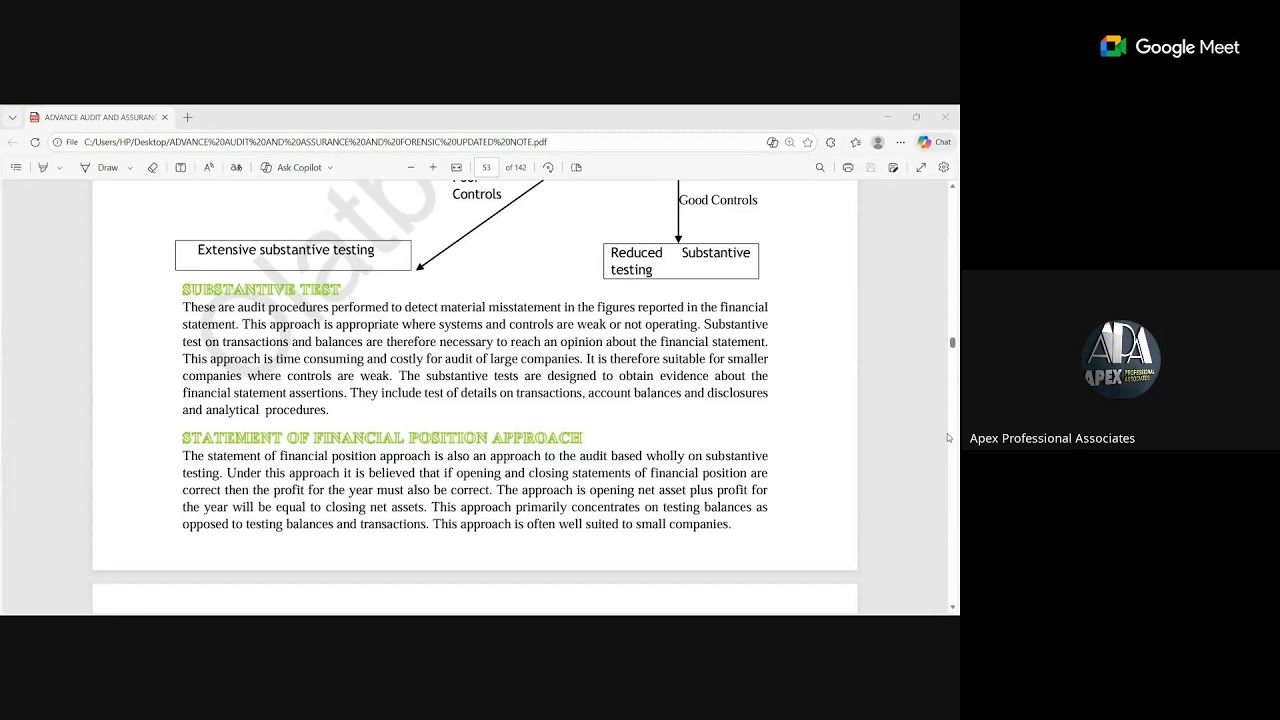Screen dimensions: 1280x720
Task: Expand the Draw pen options arrow
Action: (x=130, y=168)
